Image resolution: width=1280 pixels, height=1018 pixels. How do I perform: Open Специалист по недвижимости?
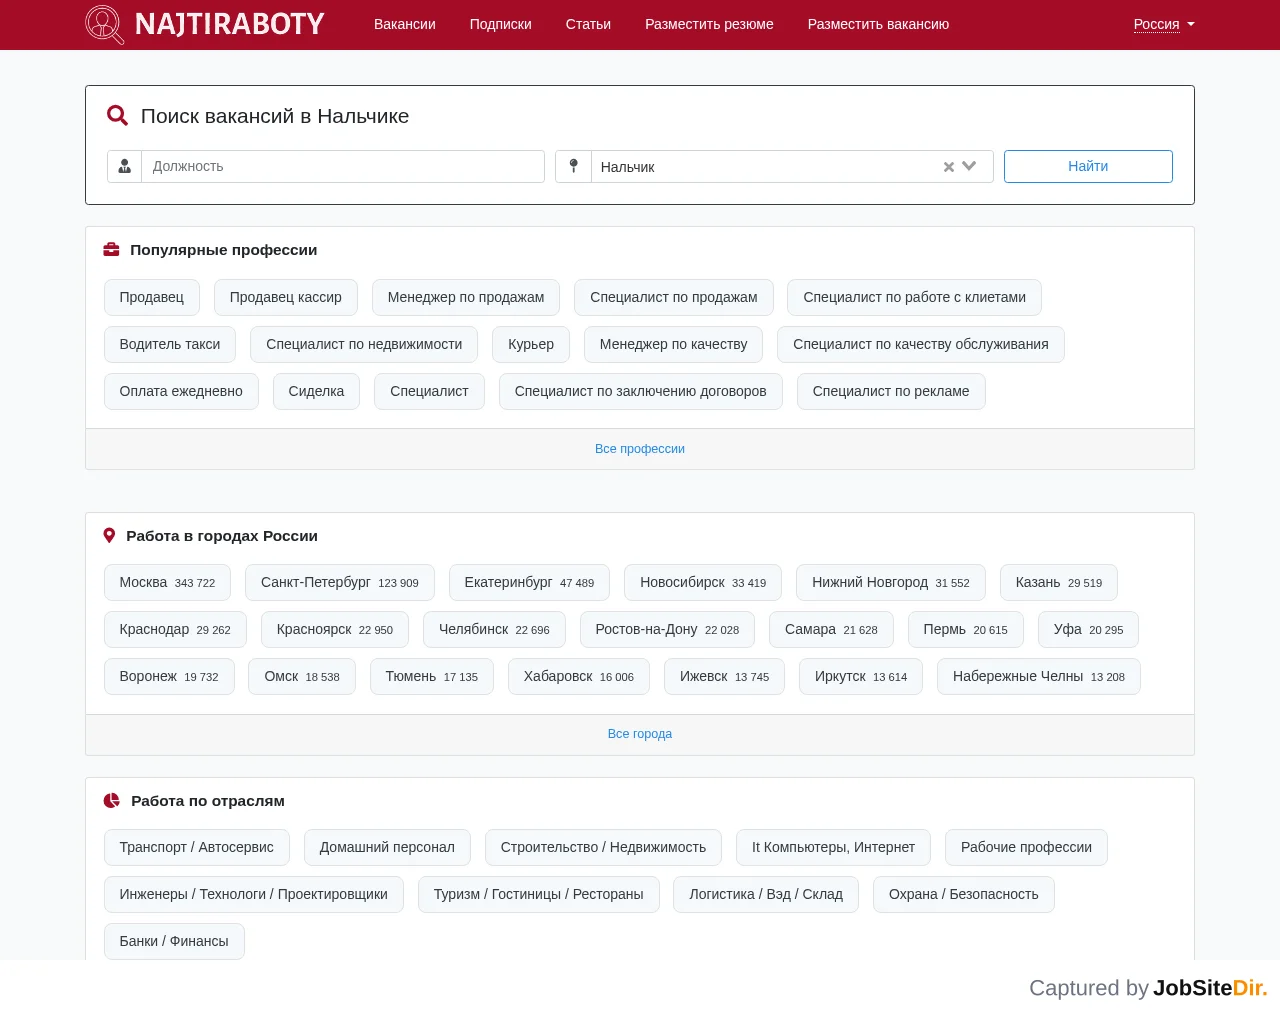[364, 344]
